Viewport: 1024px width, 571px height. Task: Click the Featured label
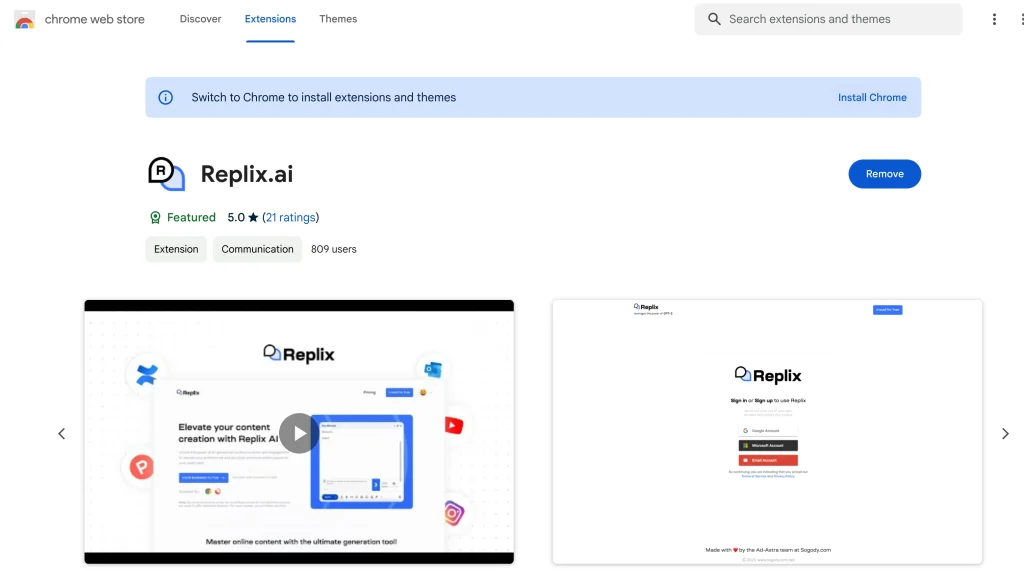191,218
